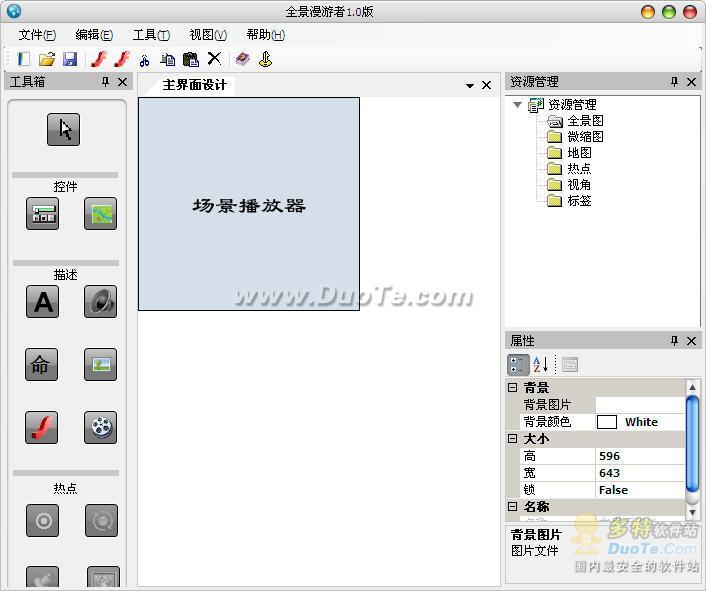Screen dimensions: 706x591
Task: Click the New file toolbar icon
Action: click(23, 59)
